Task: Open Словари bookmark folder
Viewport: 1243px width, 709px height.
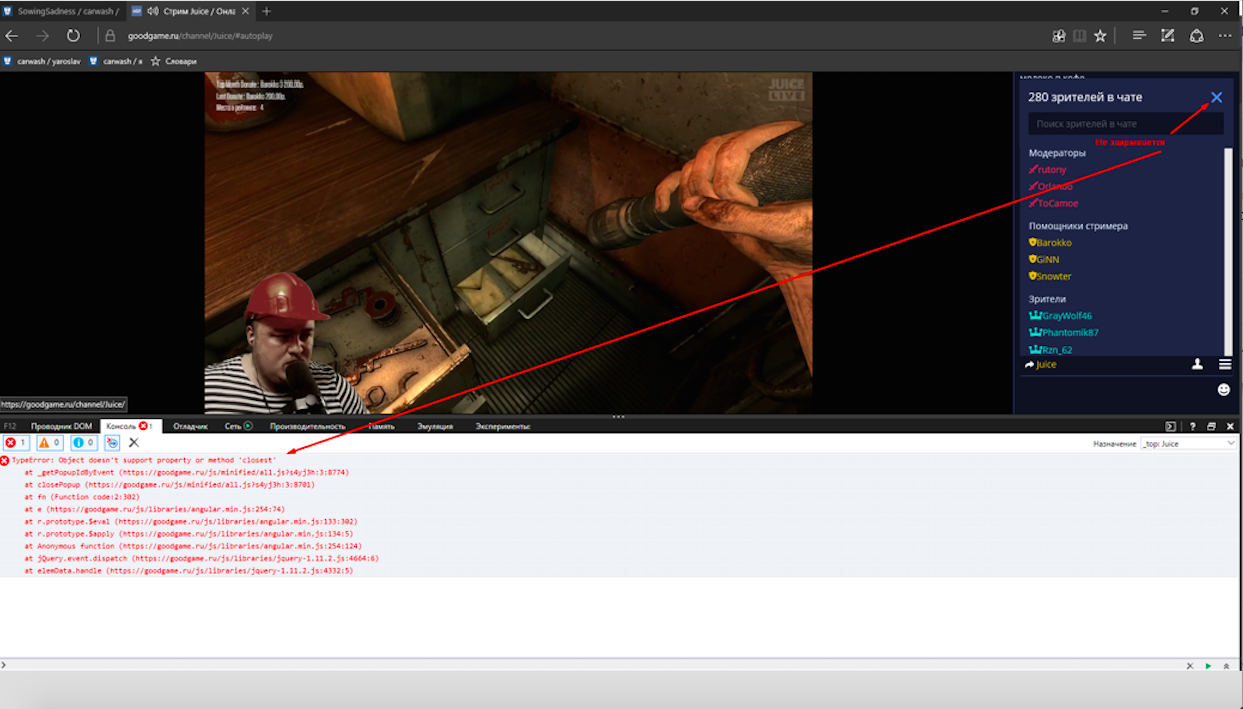Action: pyautogui.click(x=174, y=61)
